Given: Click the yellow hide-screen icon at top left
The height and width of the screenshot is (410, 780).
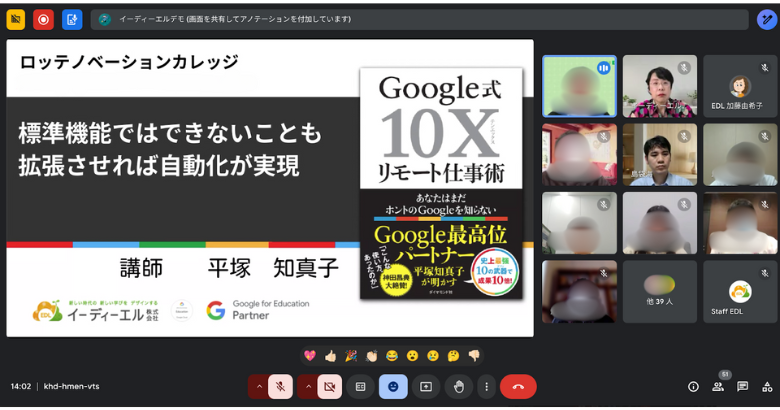Looking at the screenshot, I should tap(15, 19).
